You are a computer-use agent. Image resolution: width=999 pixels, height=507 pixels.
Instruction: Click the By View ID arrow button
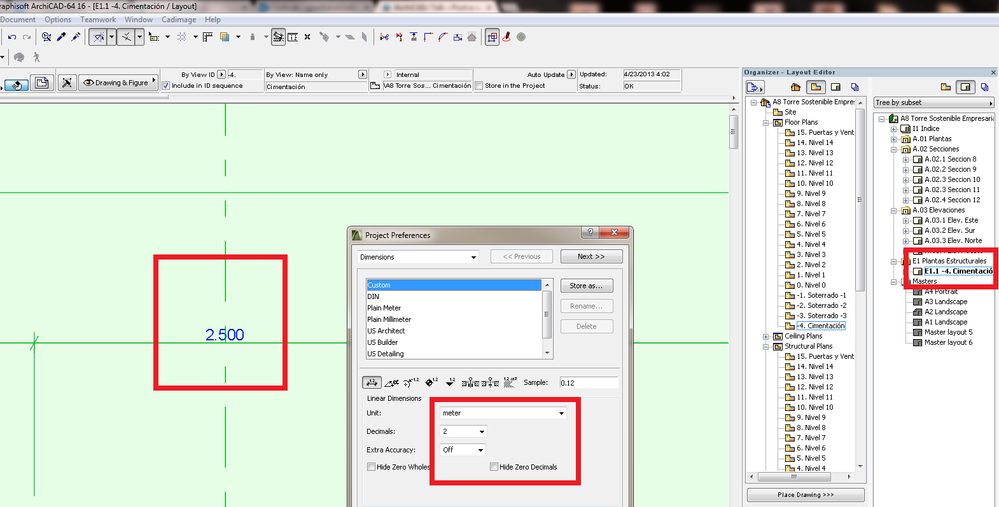pyautogui.click(x=222, y=75)
